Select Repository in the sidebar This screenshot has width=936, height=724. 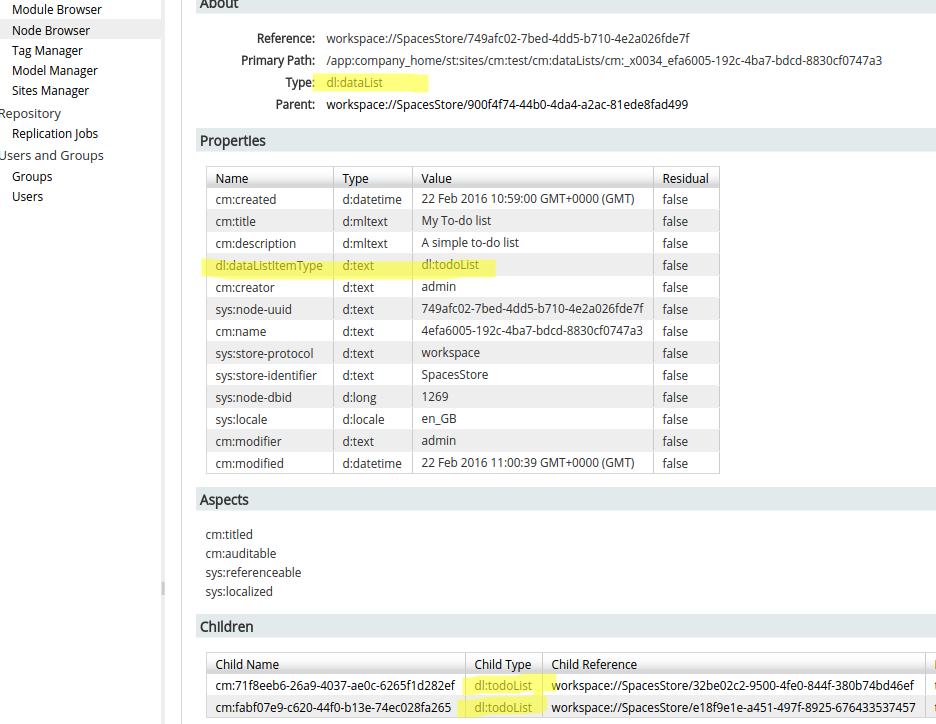30,113
